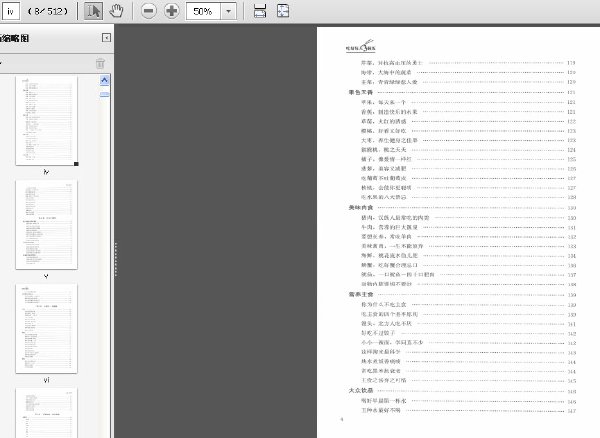Click the contents line beginning 牛肉
The width and height of the screenshot is (600, 438).
click(x=468, y=227)
